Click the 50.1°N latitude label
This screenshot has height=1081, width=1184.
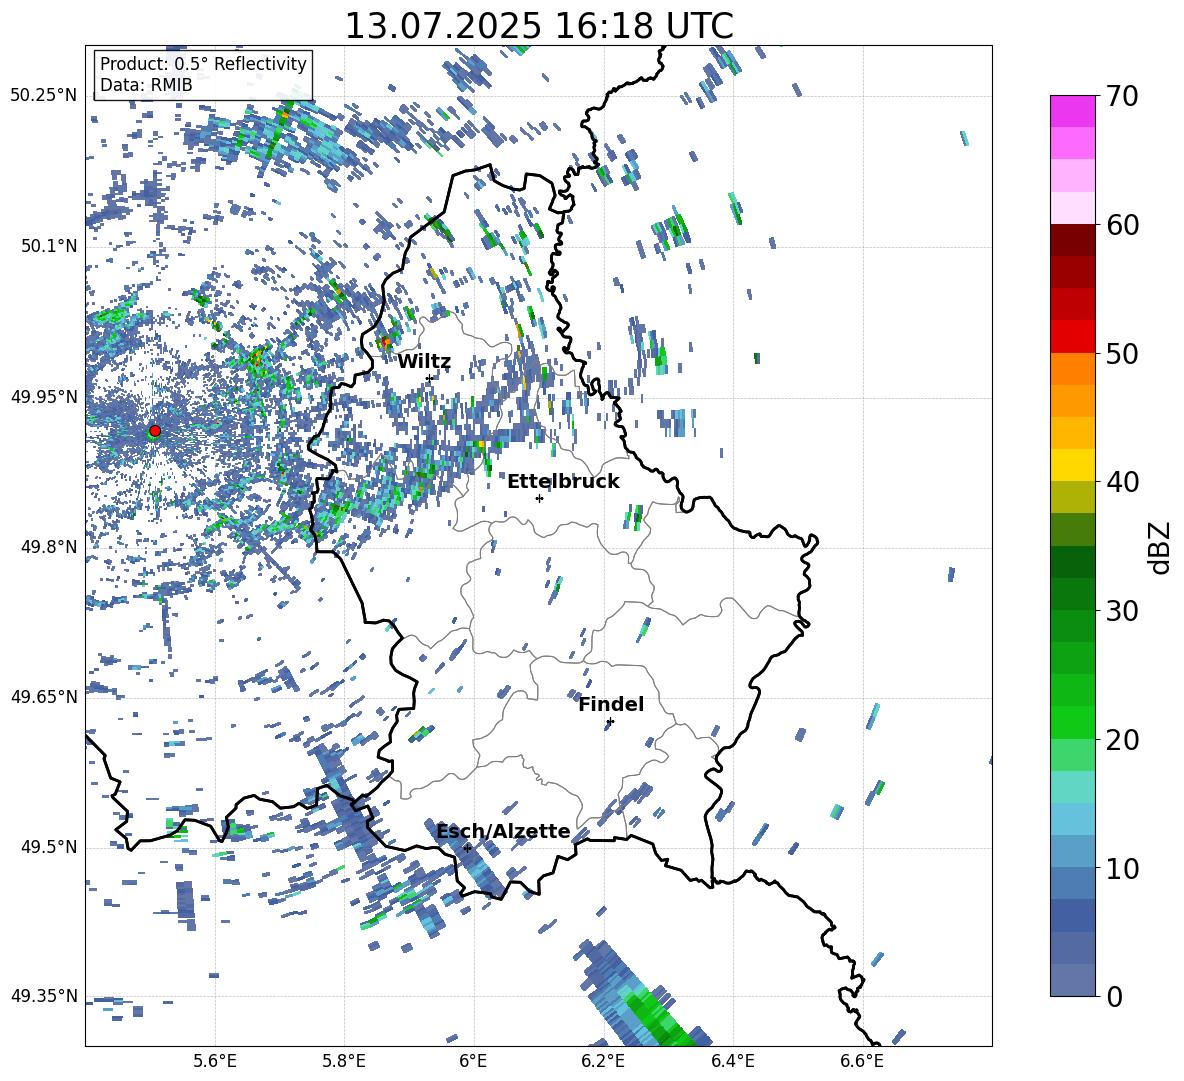click(48, 246)
